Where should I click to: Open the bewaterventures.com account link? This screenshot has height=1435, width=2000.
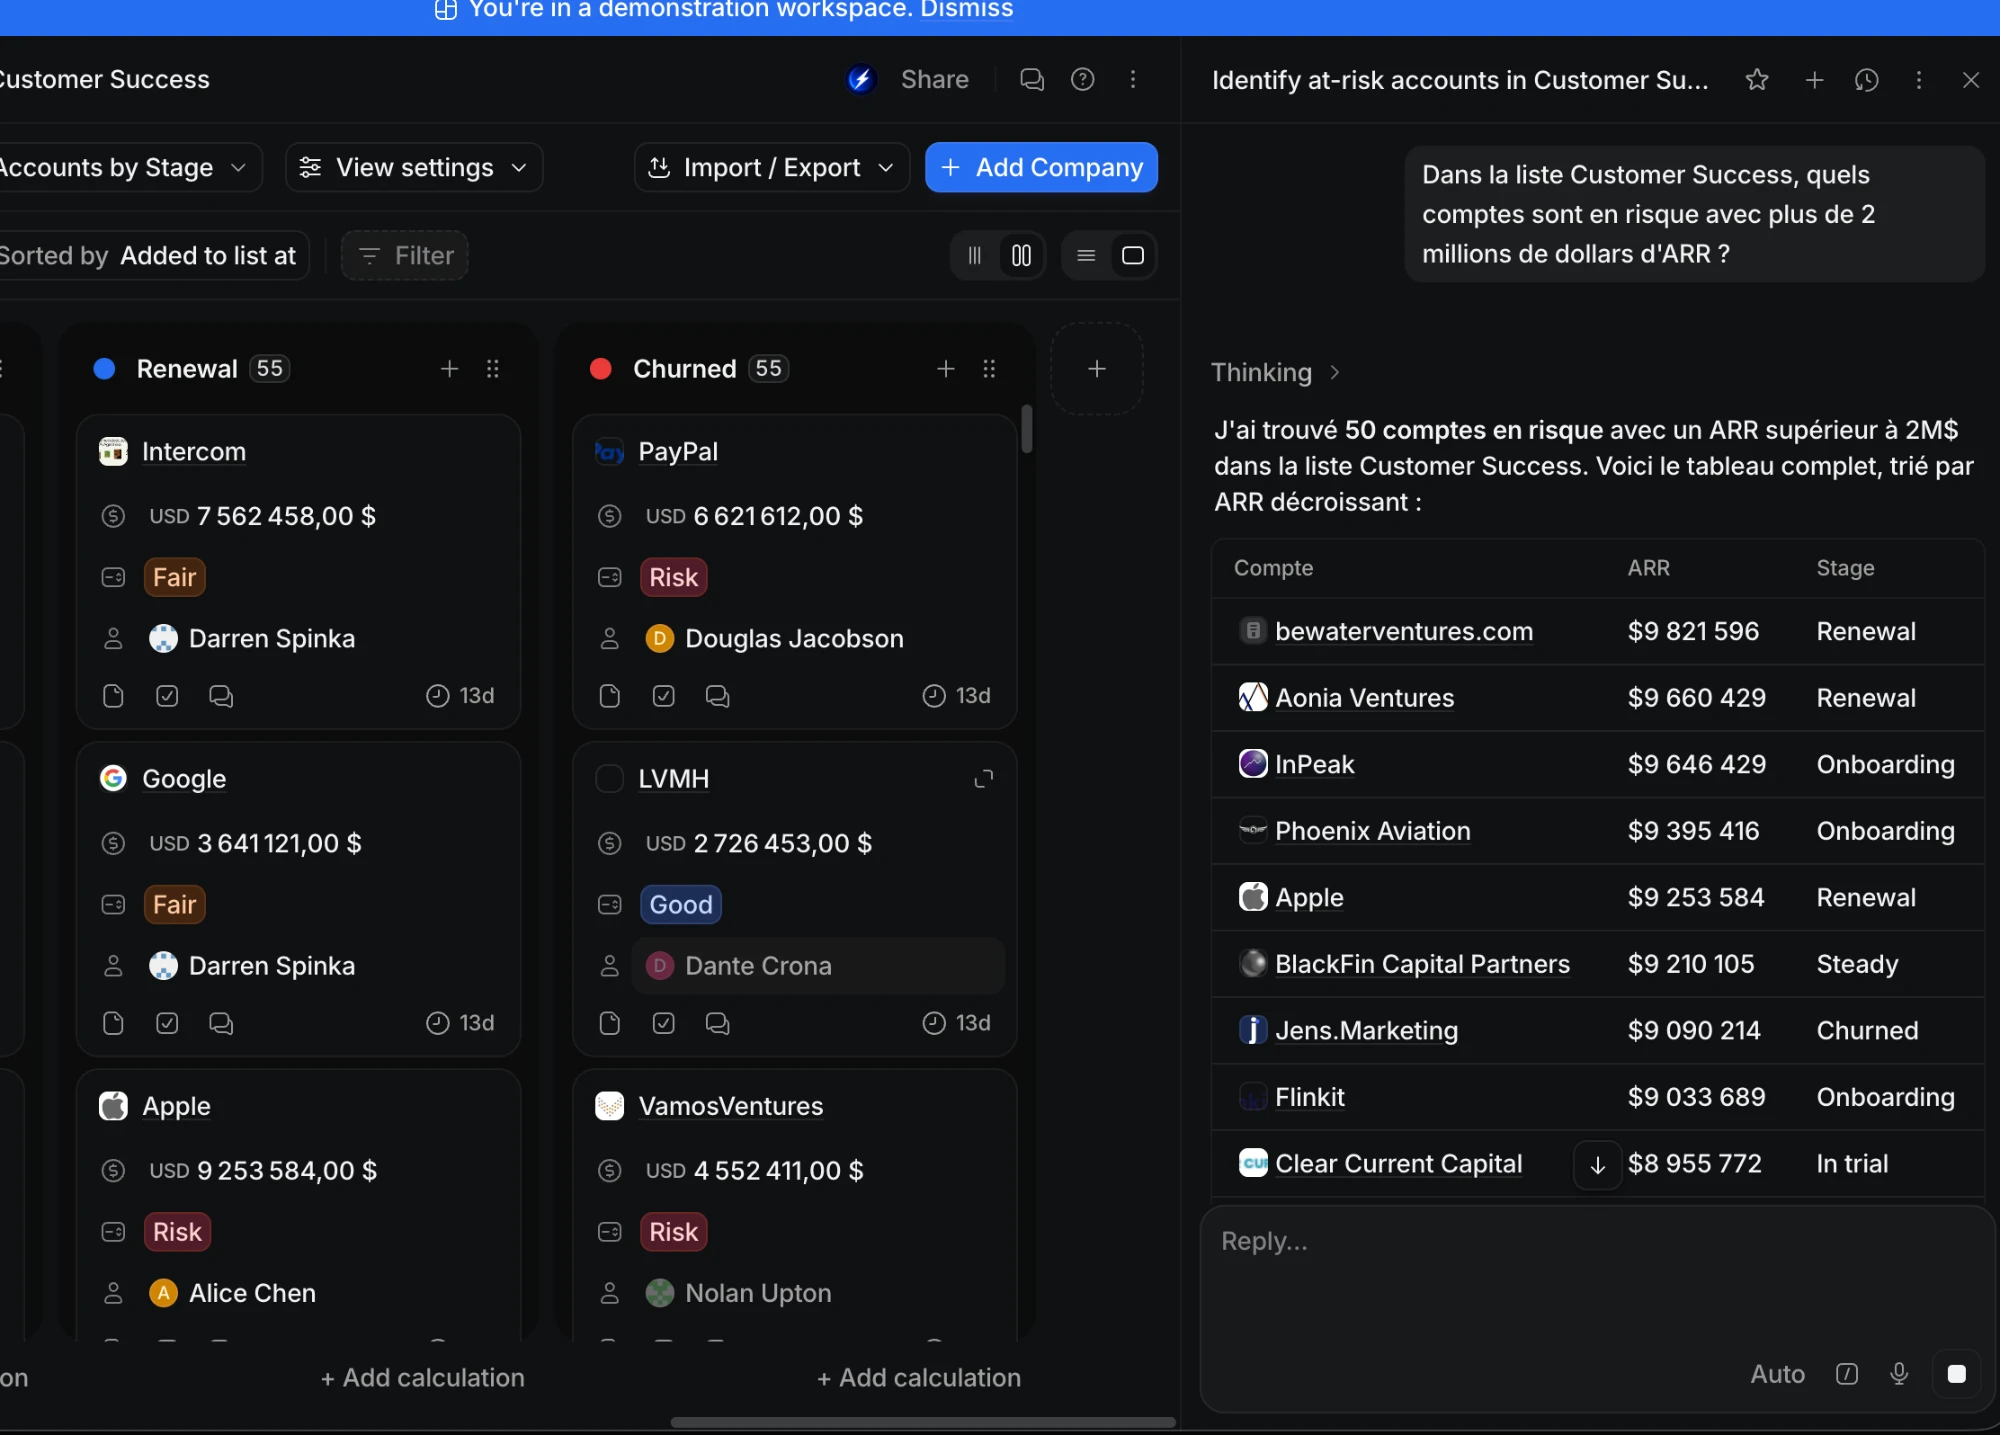[x=1404, y=632]
